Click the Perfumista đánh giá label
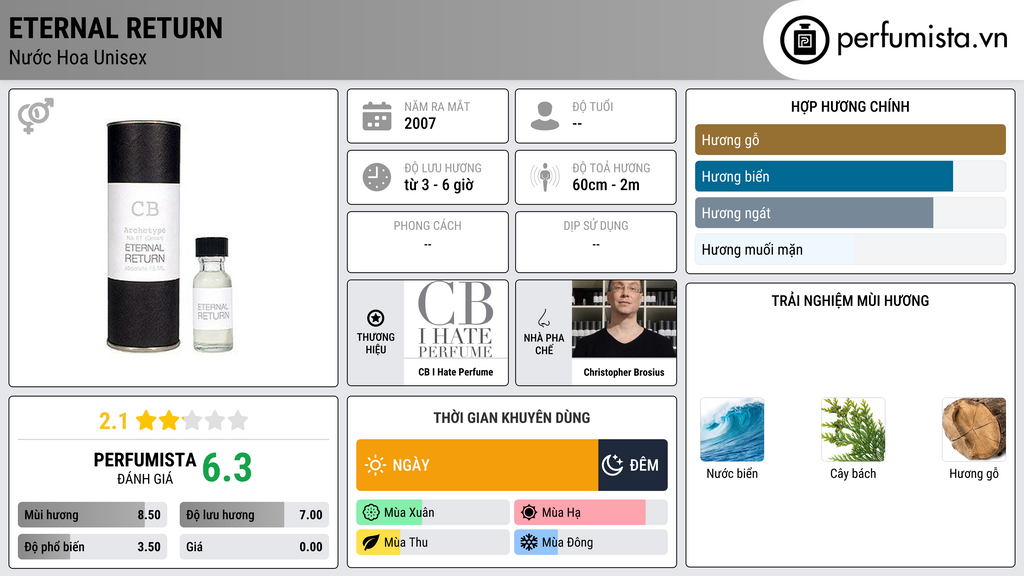Image resolution: width=1024 pixels, height=576 pixels. 145,468
